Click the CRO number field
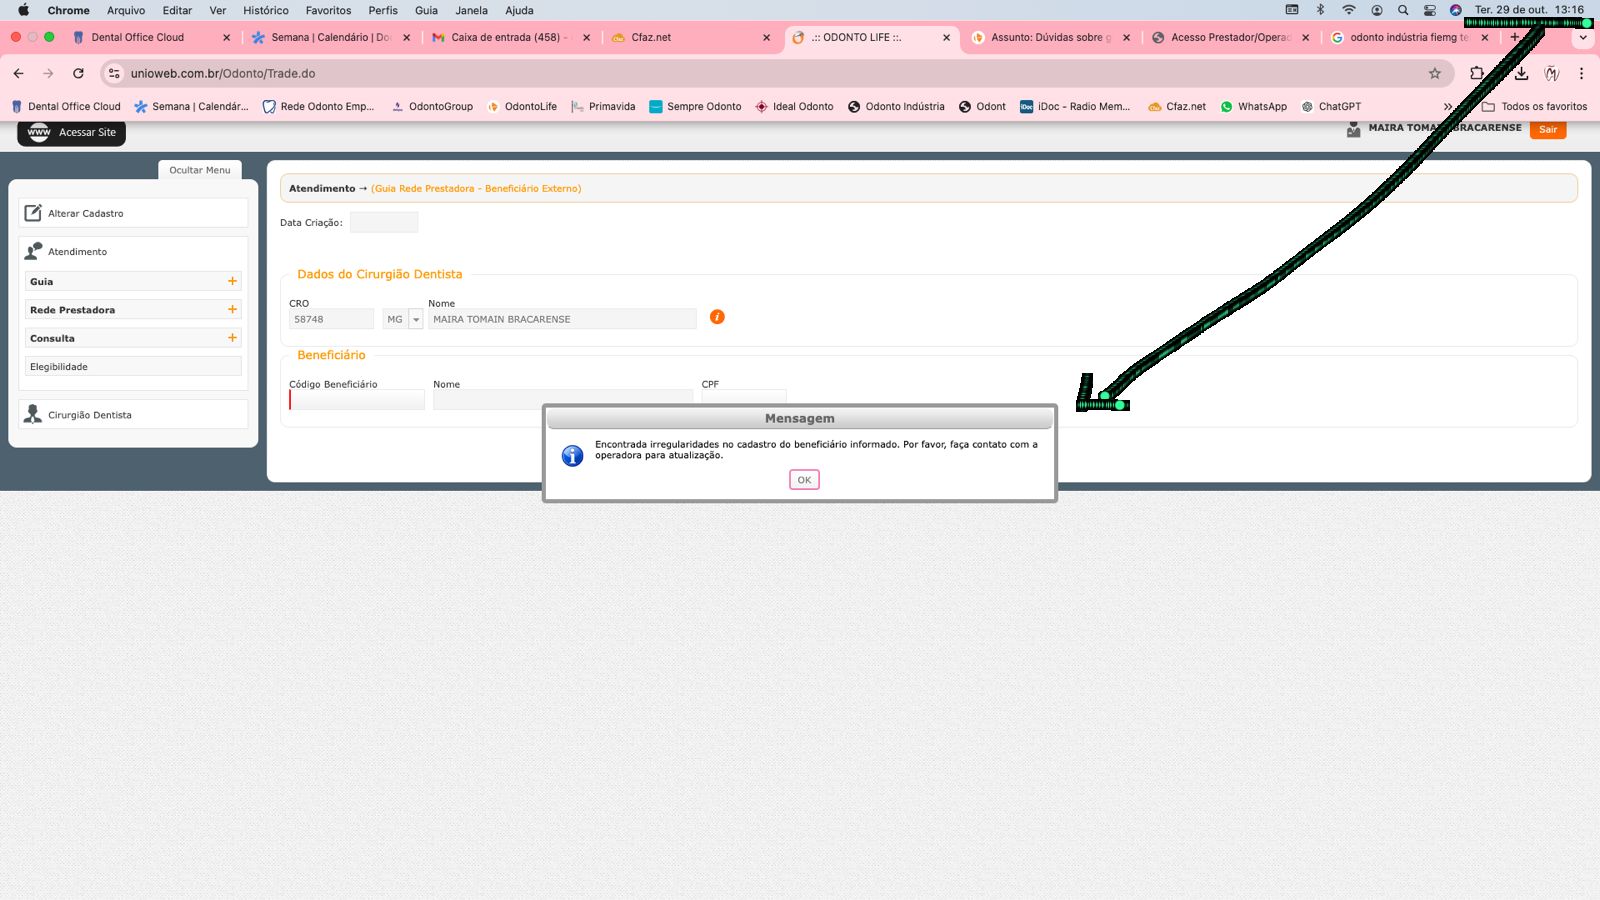 point(331,319)
